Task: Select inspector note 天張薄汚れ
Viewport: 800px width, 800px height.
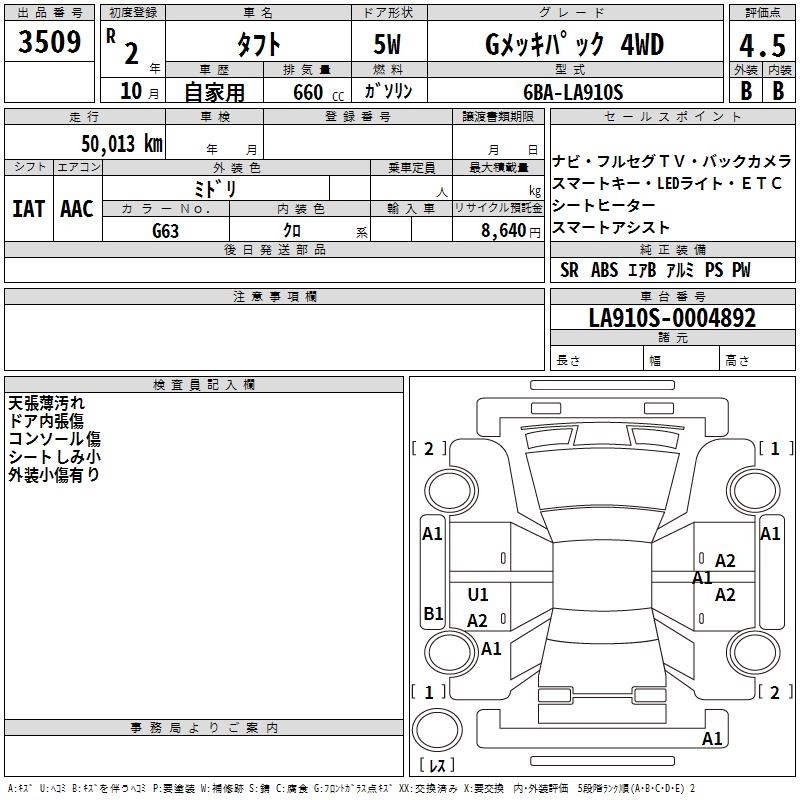Action: [x=46, y=403]
